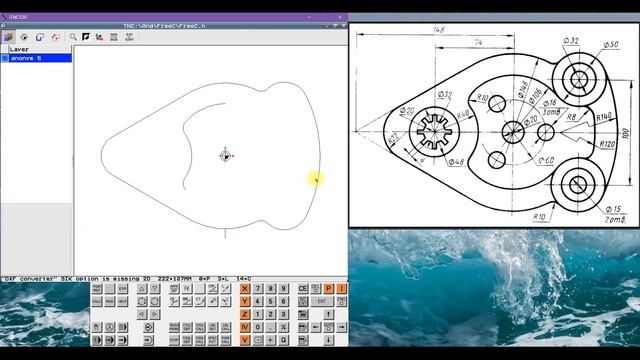This screenshot has width=640, height=360.
Task: Click the CALC key on keypad
Action: click(x=97, y=301)
